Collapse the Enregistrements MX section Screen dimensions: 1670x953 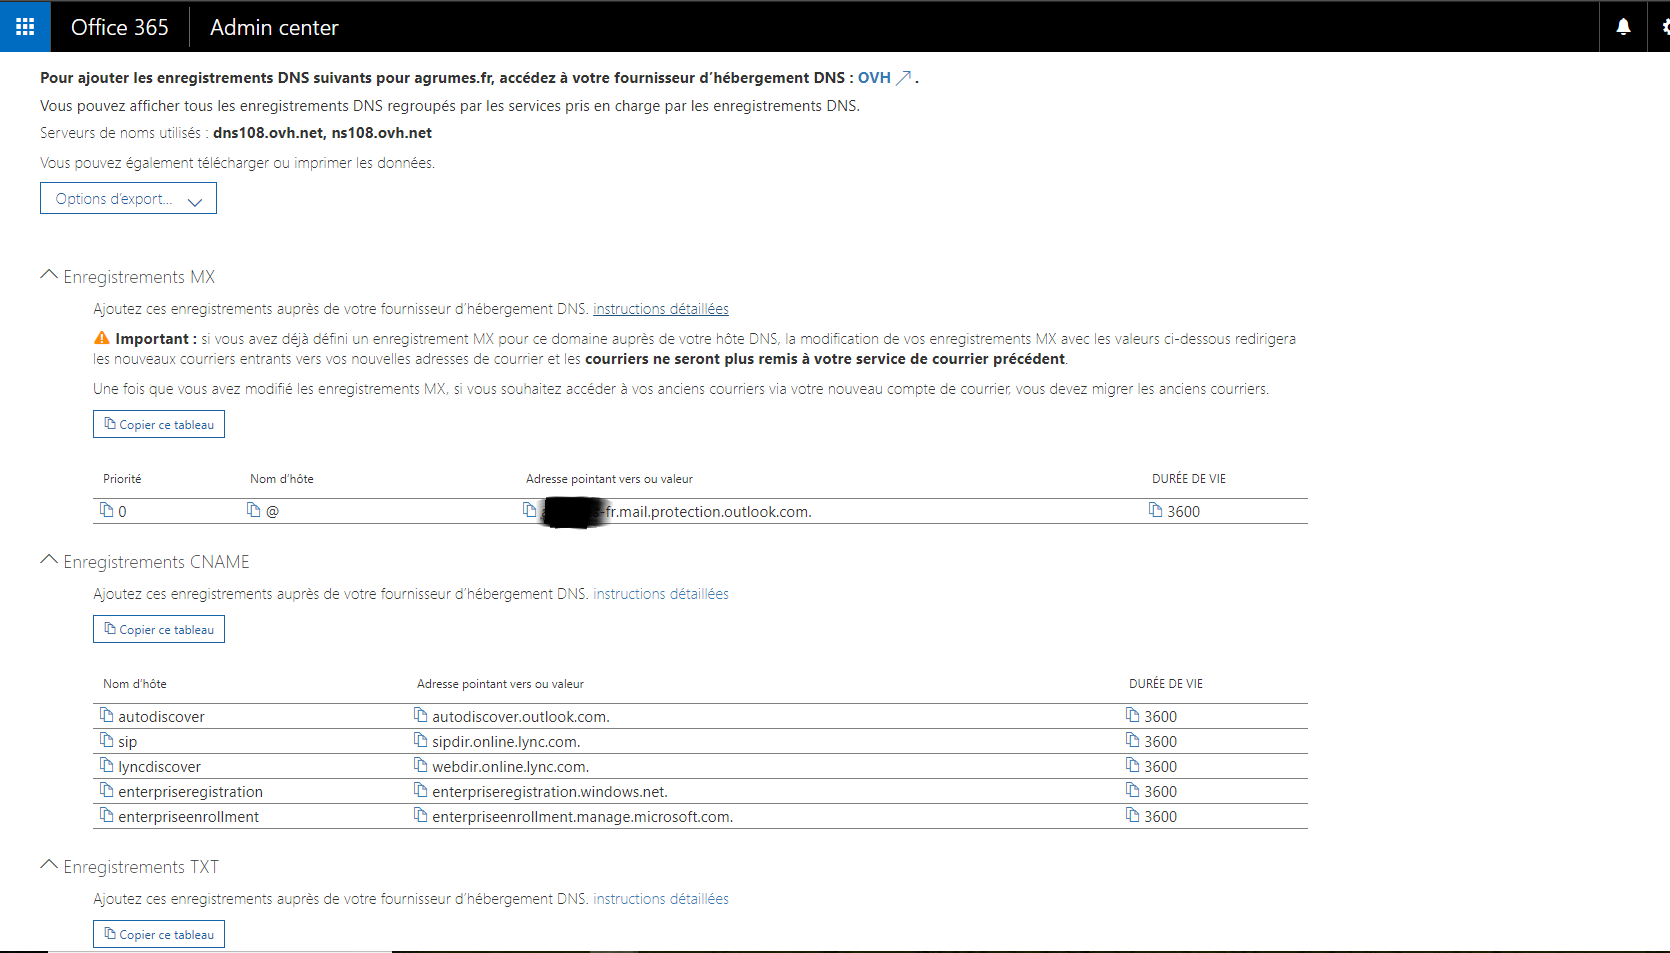[x=48, y=275]
